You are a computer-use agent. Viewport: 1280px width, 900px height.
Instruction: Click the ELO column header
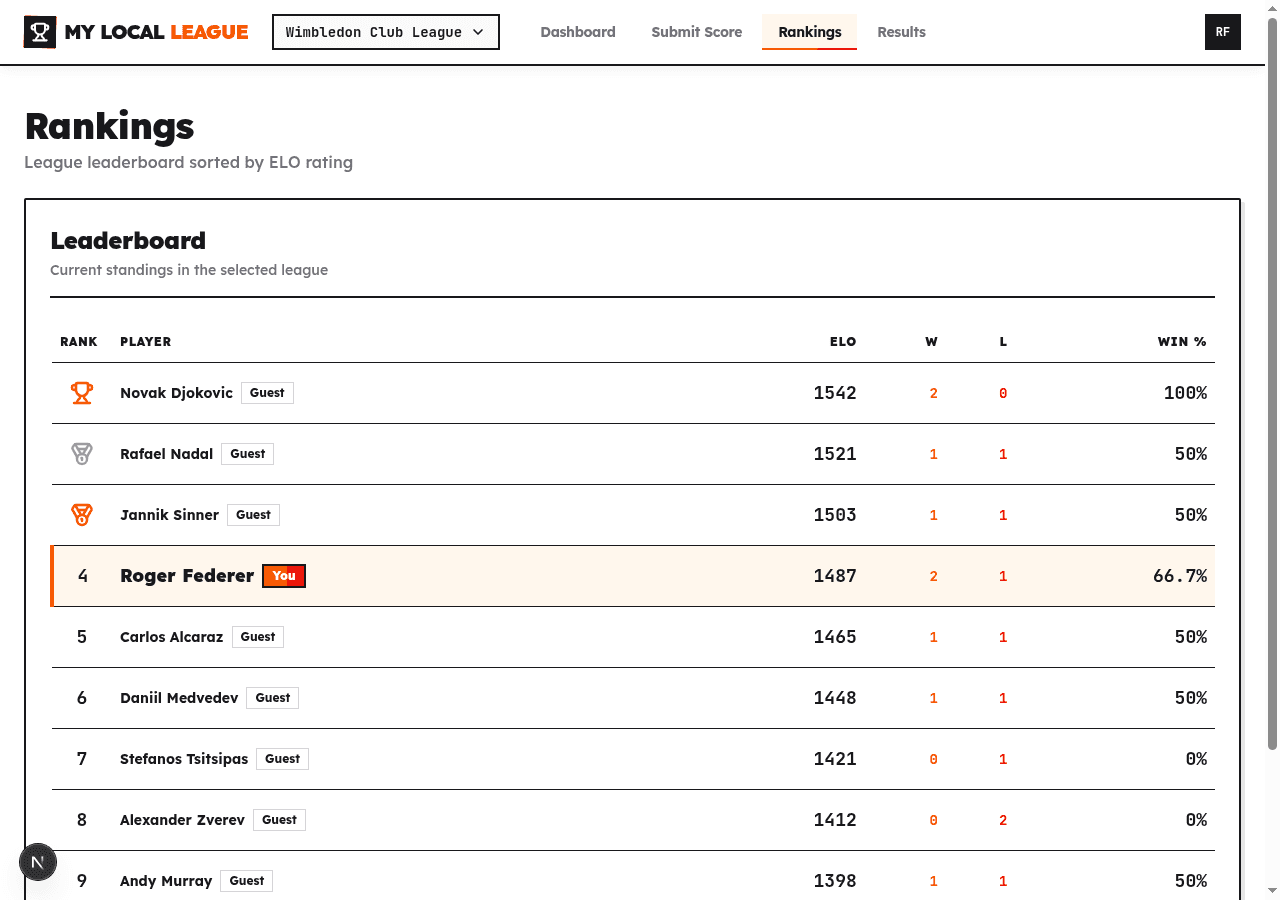[x=843, y=341]
